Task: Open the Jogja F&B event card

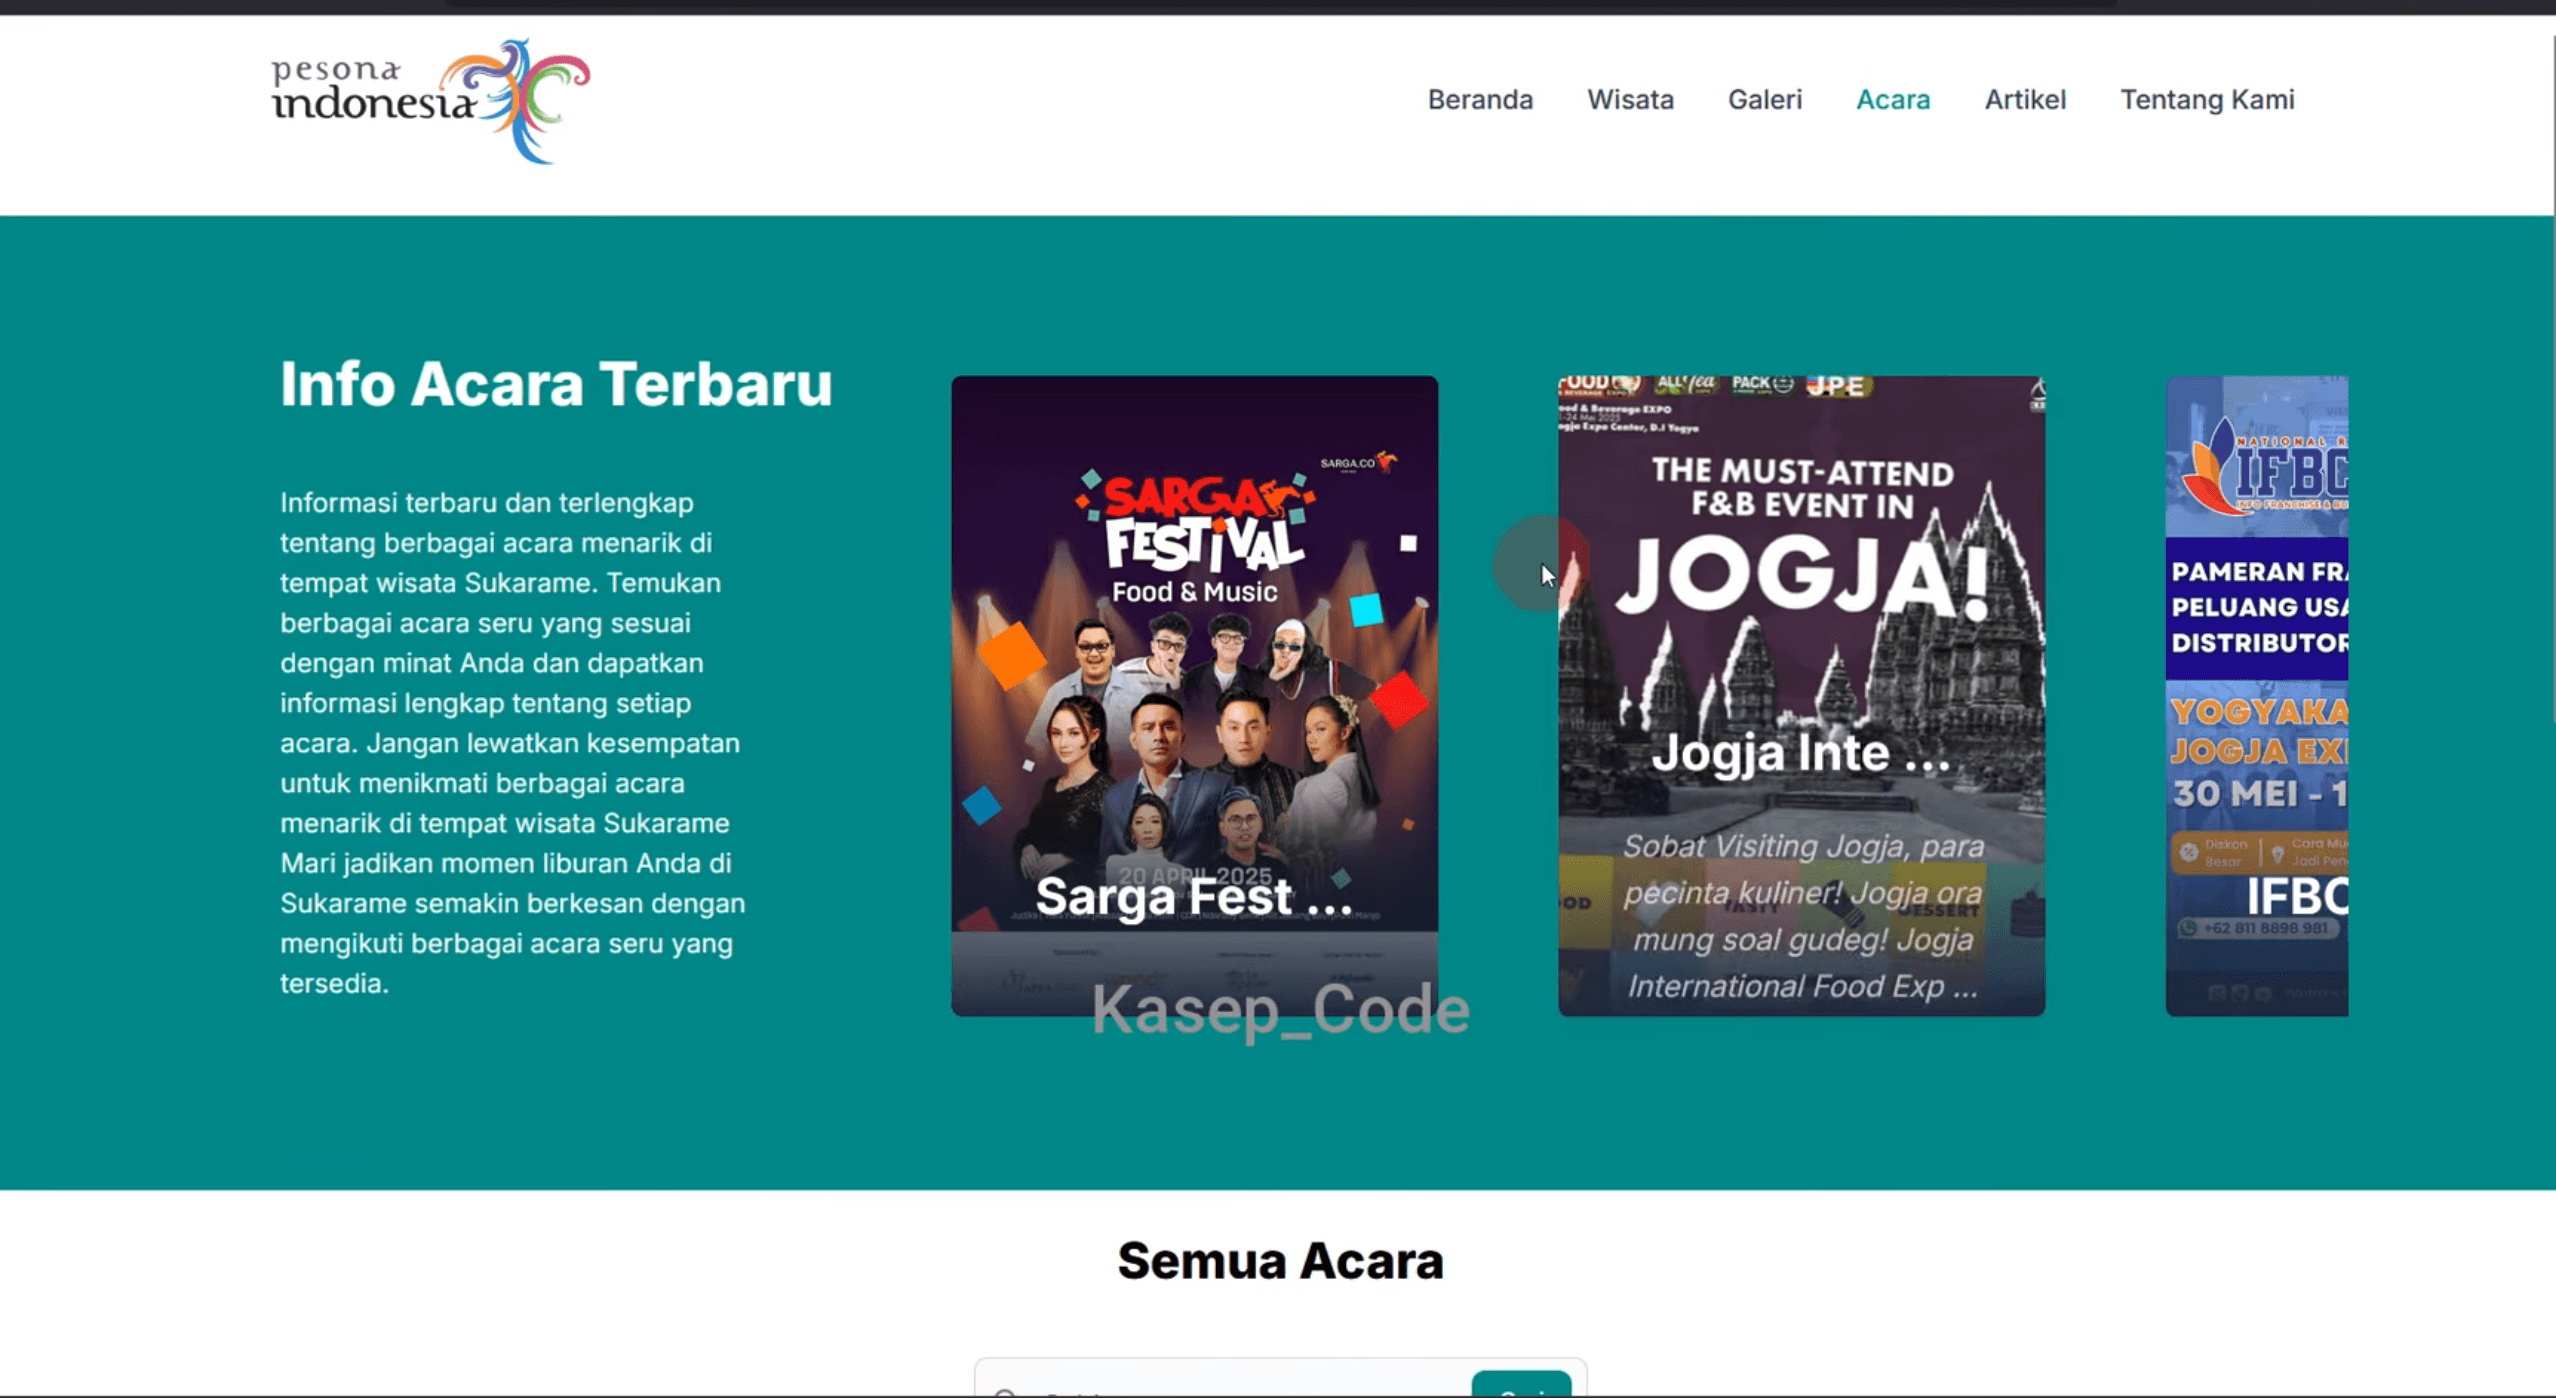Action: (1801, 696)
